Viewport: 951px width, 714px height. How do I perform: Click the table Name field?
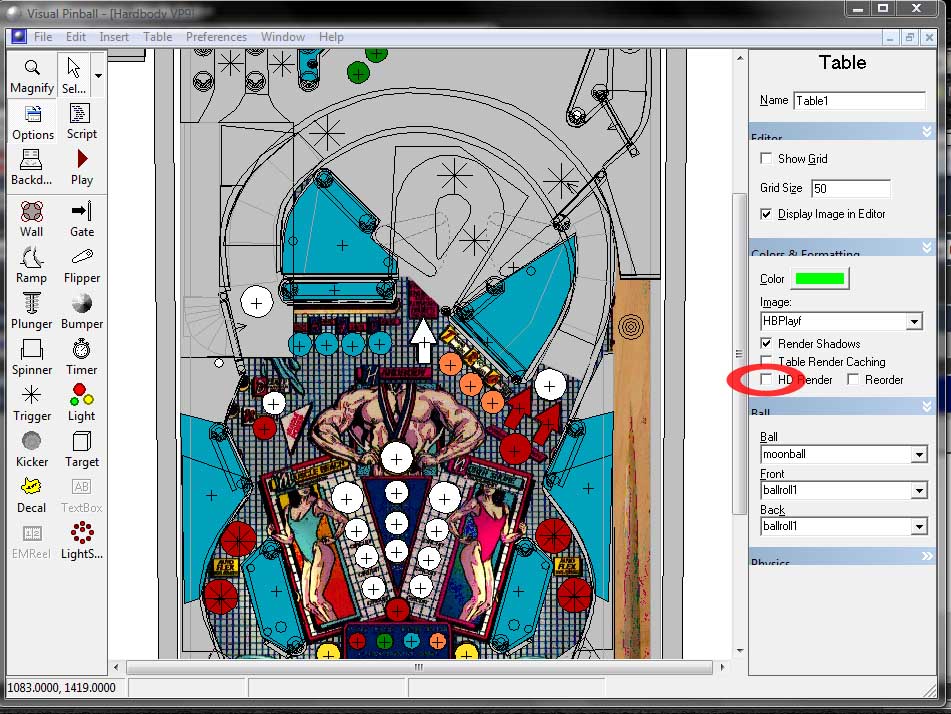[859, 101]
